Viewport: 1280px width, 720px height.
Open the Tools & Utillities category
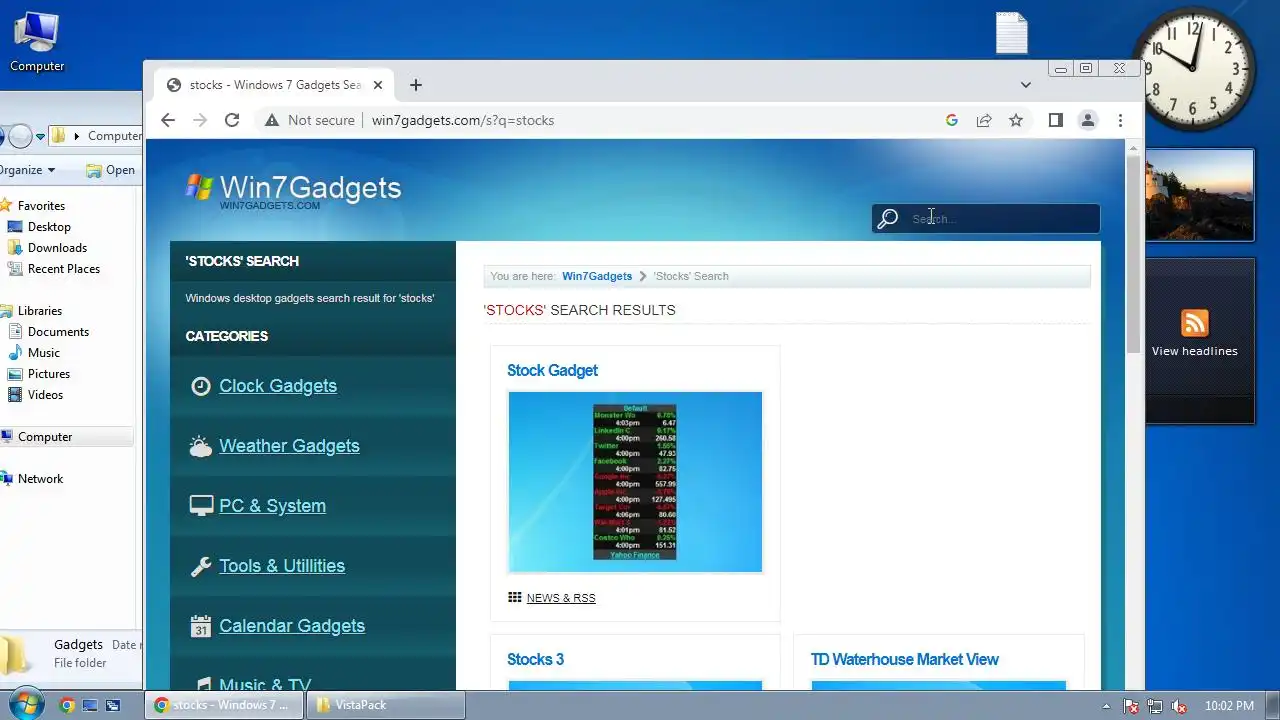pyautogui.click(x=282, y=566)
